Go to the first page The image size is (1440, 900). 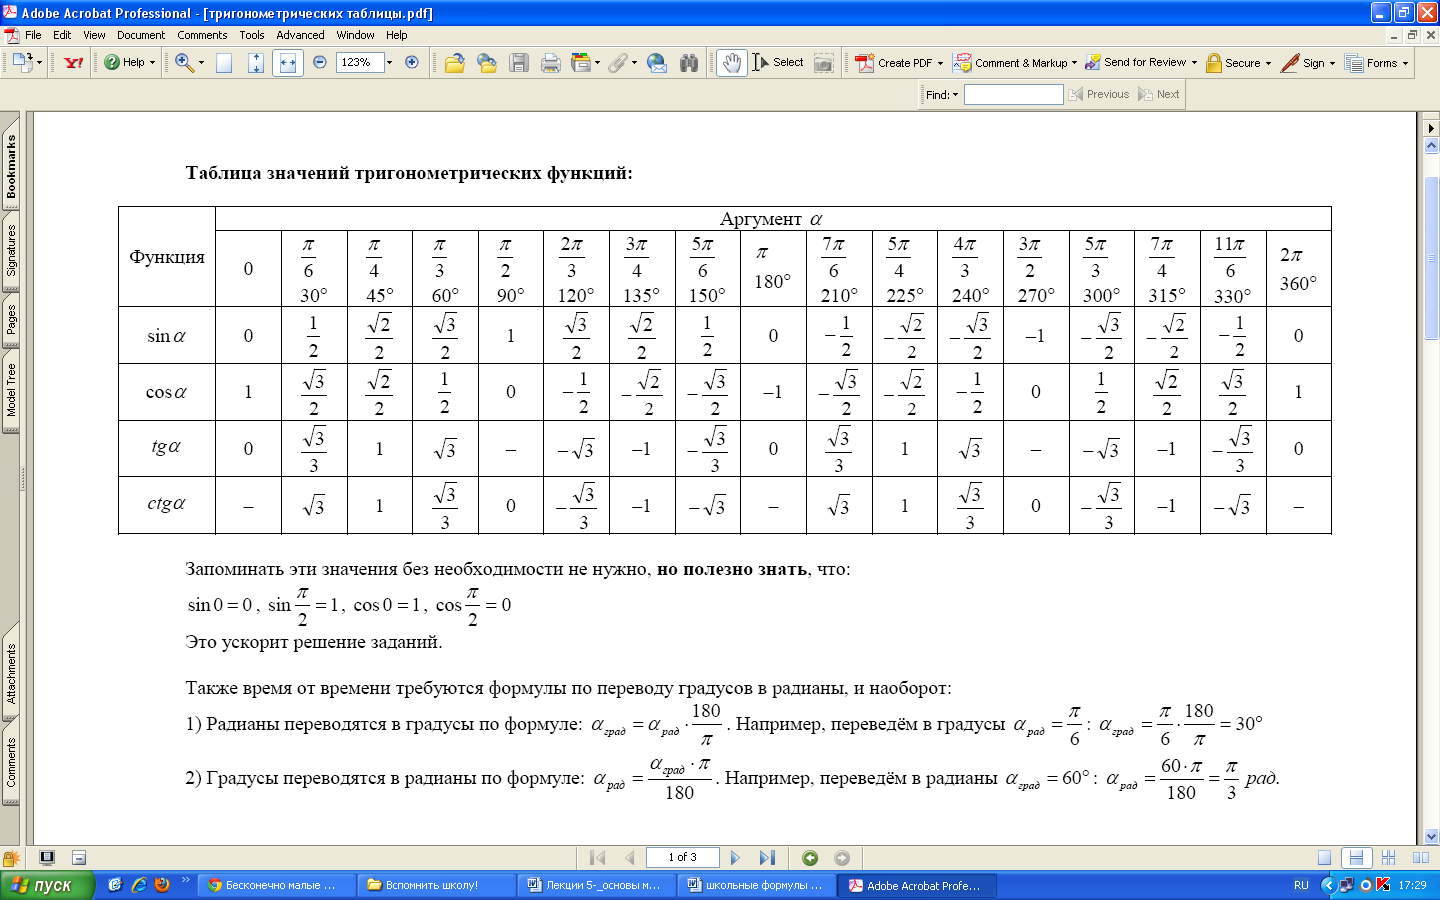(x=598, y=858)
